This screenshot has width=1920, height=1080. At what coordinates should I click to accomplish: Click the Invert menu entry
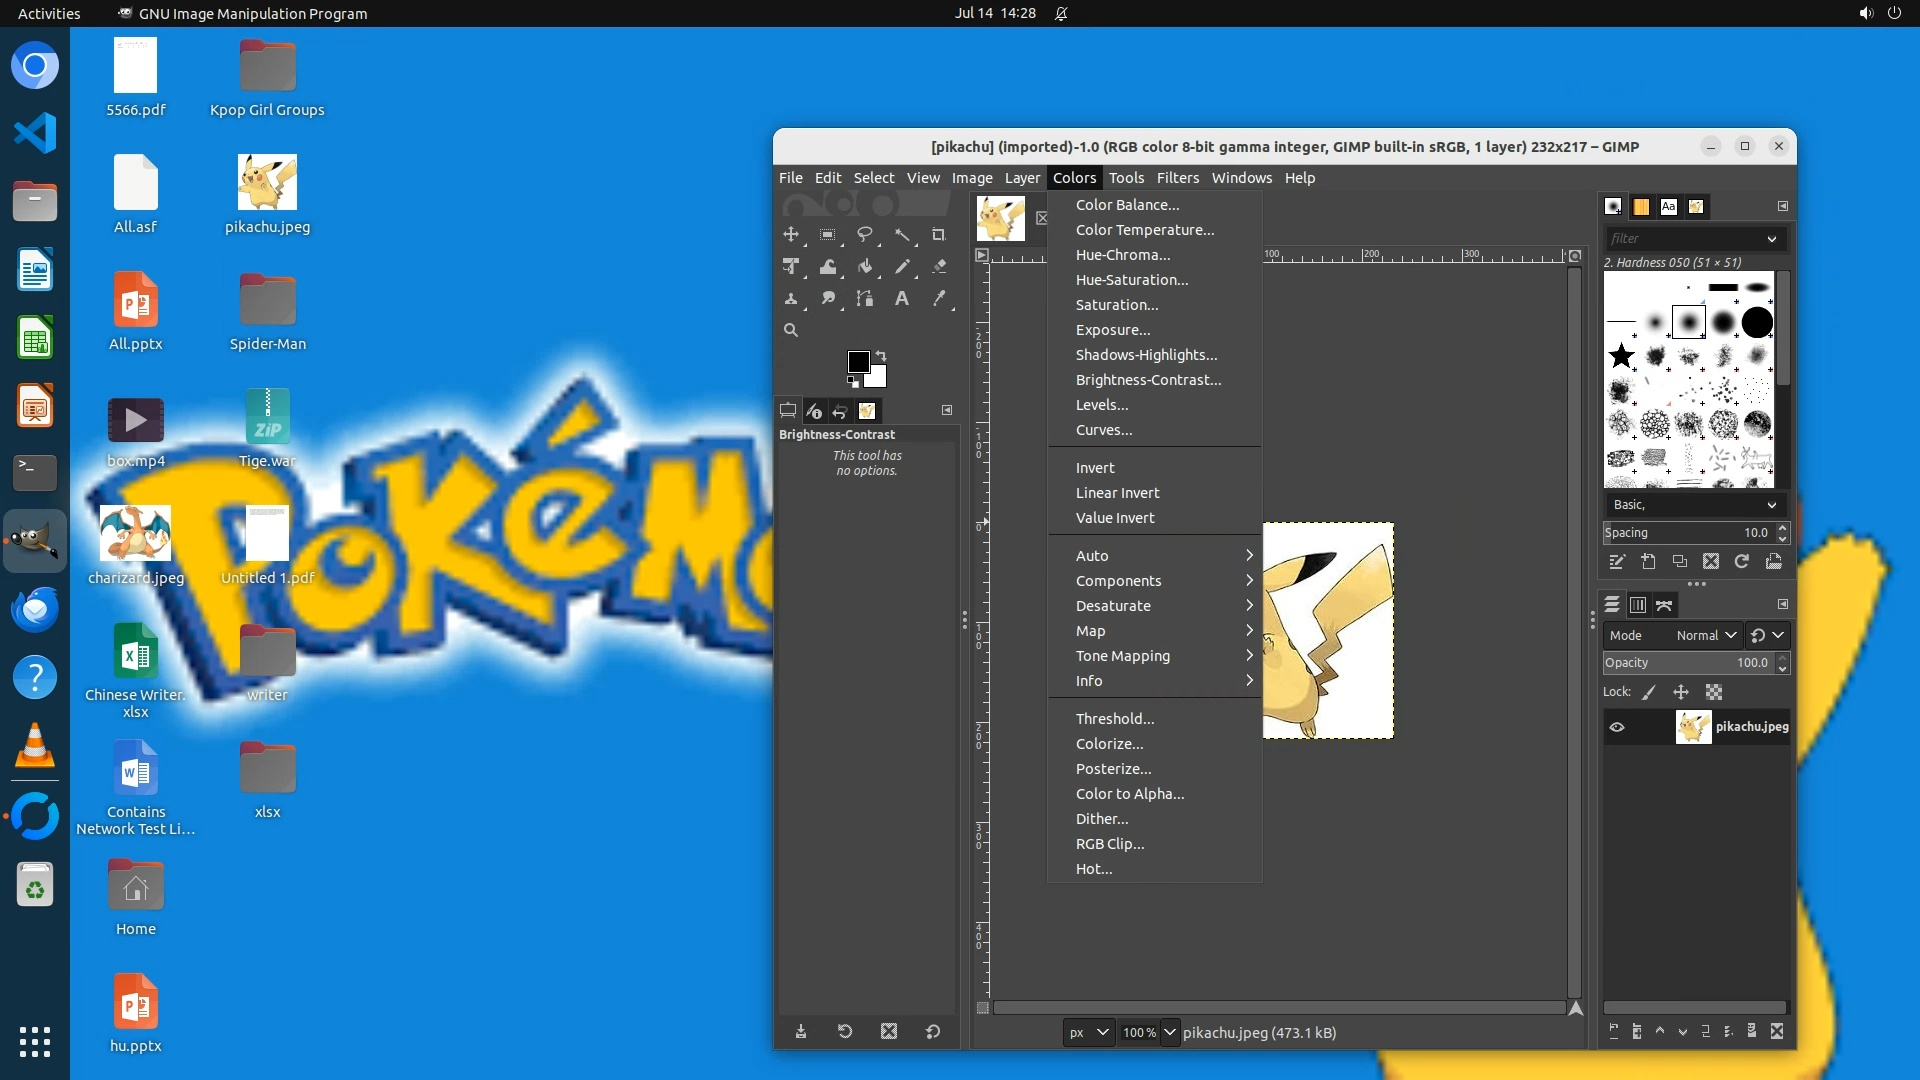tap(1095, 468)
